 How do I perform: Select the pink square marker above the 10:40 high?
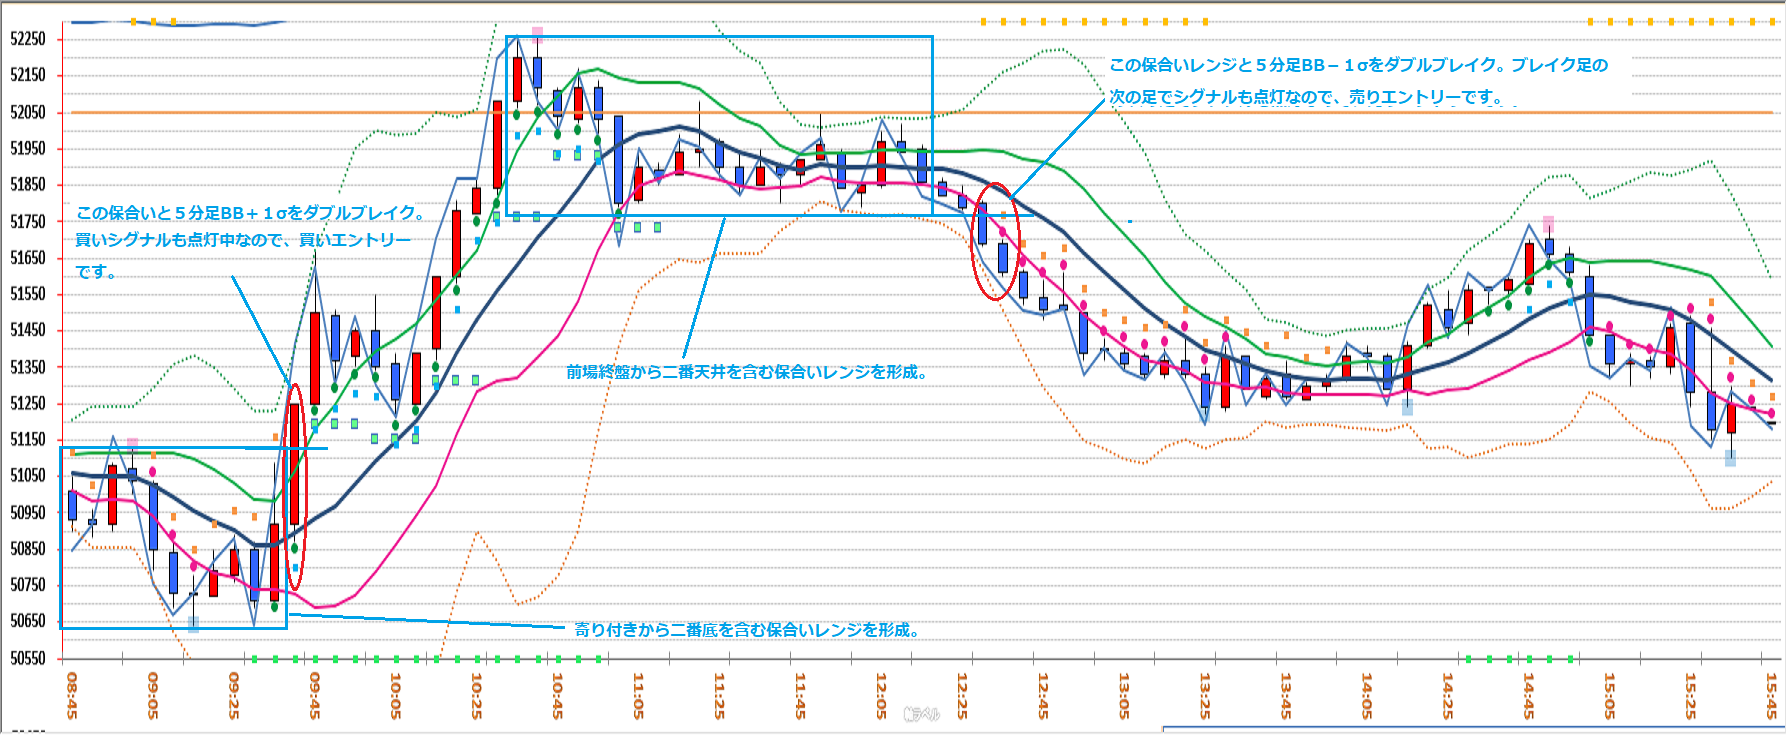point(537,33)
